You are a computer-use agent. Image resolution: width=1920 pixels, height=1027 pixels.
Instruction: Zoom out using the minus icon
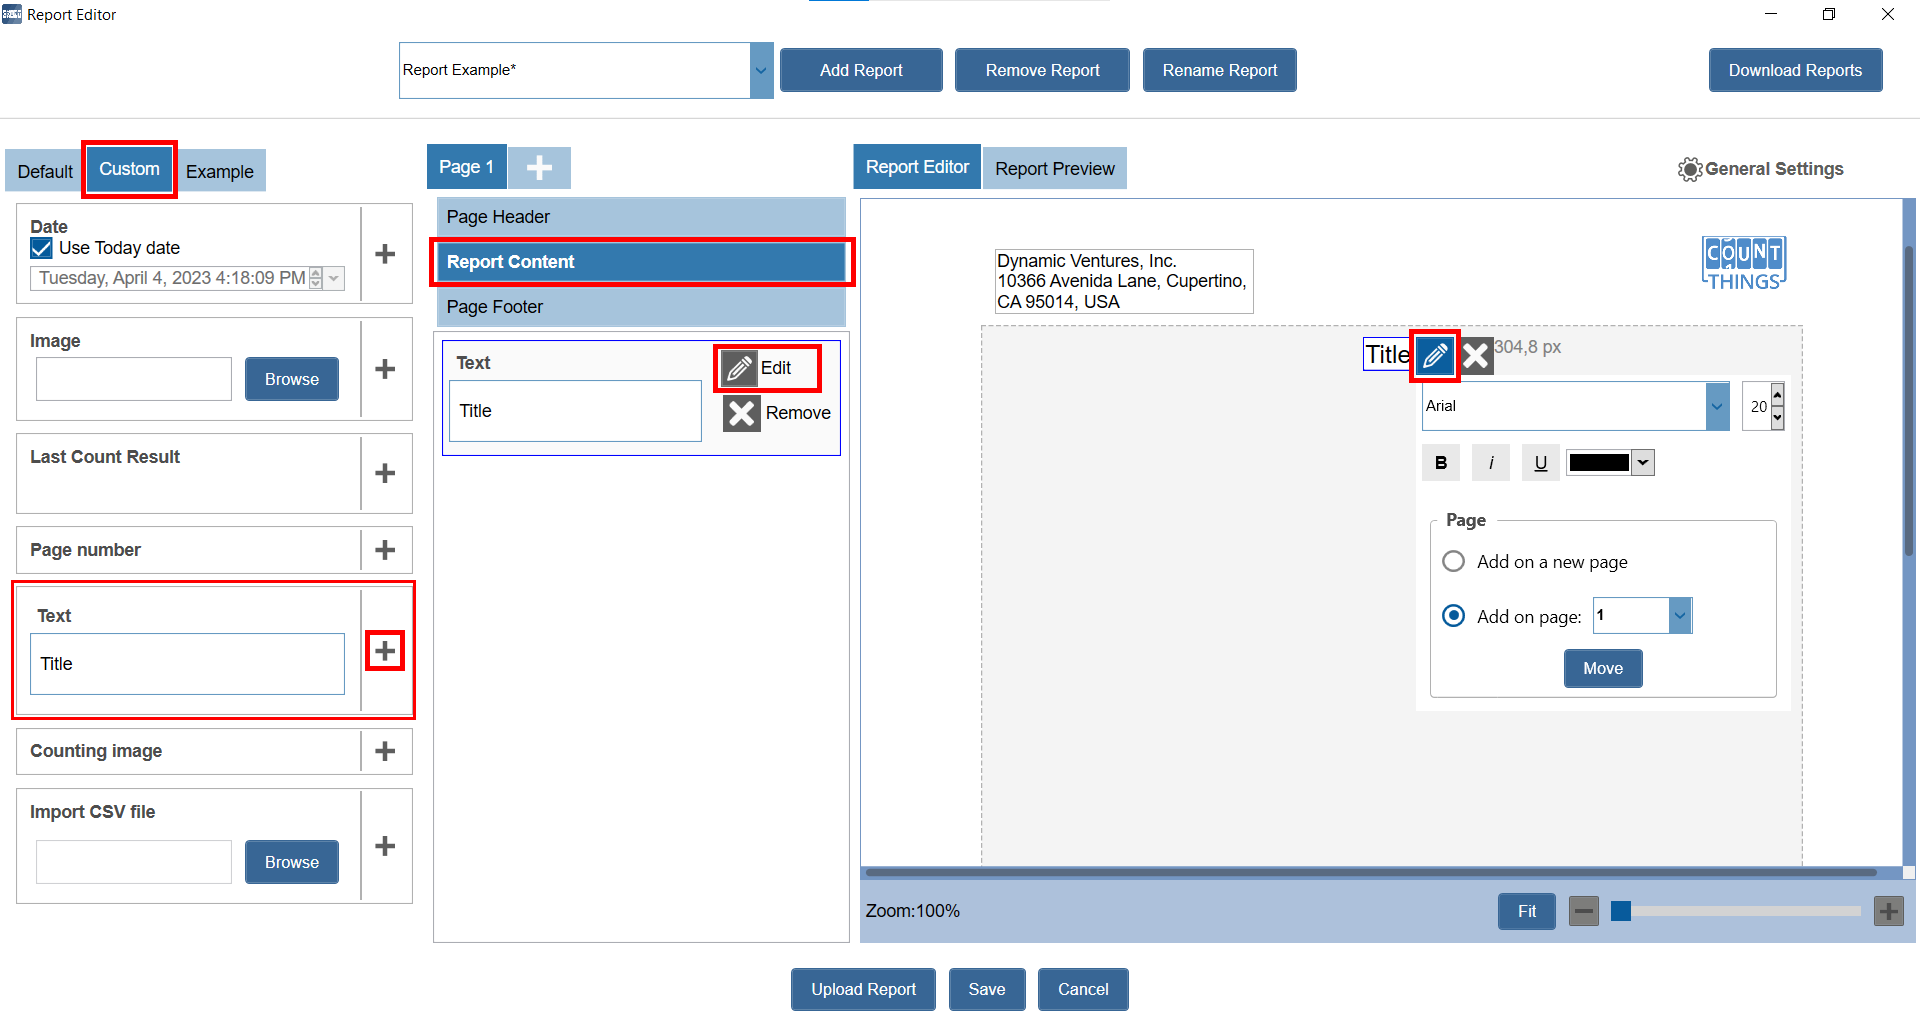pos(1583,911)
